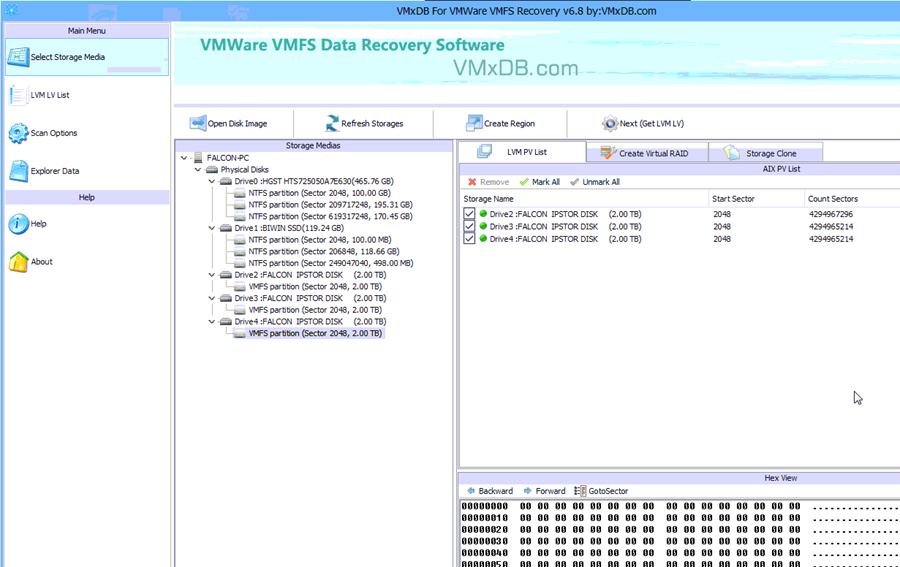Click green status dot of Drive2 row
The width and height of the screenshot is (900, 567).
[x=483, y=214]
